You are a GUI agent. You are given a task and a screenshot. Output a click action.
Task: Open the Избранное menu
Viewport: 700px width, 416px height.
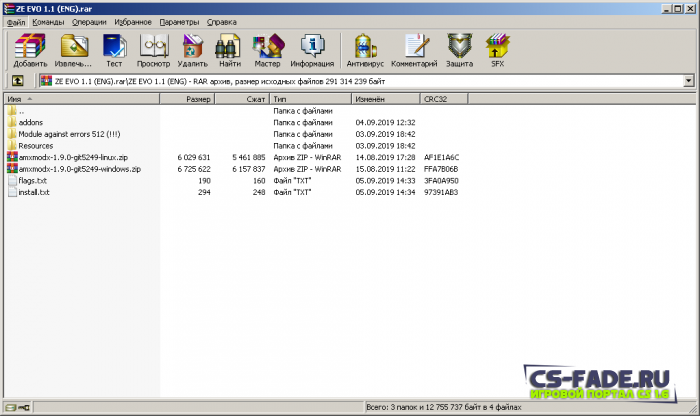point(133,22)
